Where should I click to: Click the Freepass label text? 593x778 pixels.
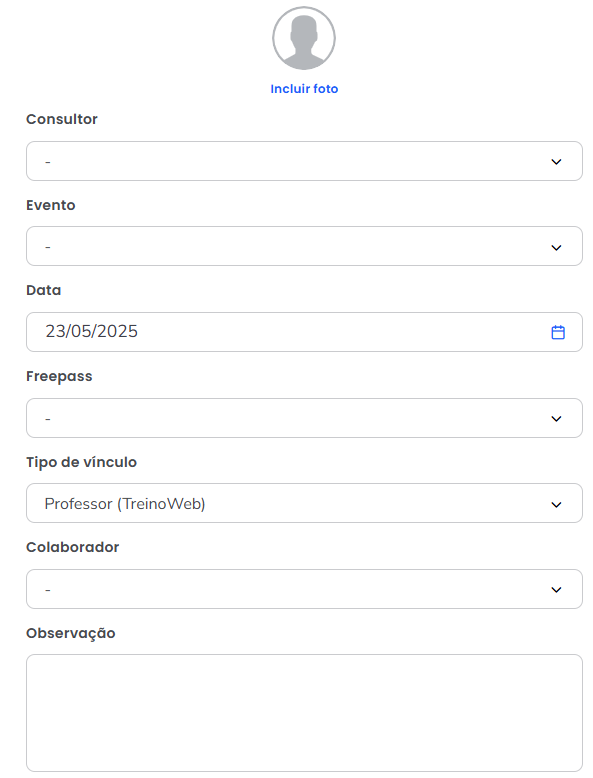click(x=59, y=377)
